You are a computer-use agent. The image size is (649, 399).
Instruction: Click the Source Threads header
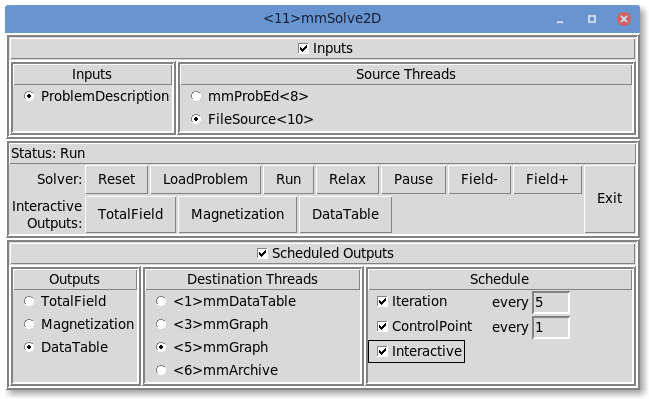point(406,75)
